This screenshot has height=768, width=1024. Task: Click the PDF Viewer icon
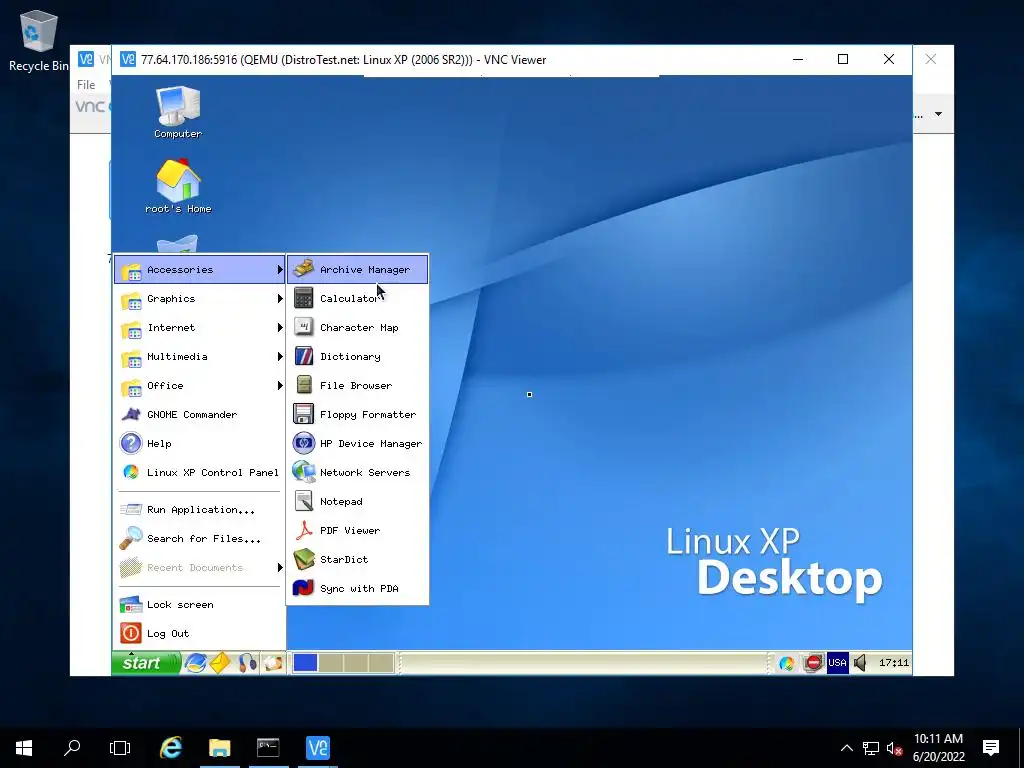[x=304, y=530]
